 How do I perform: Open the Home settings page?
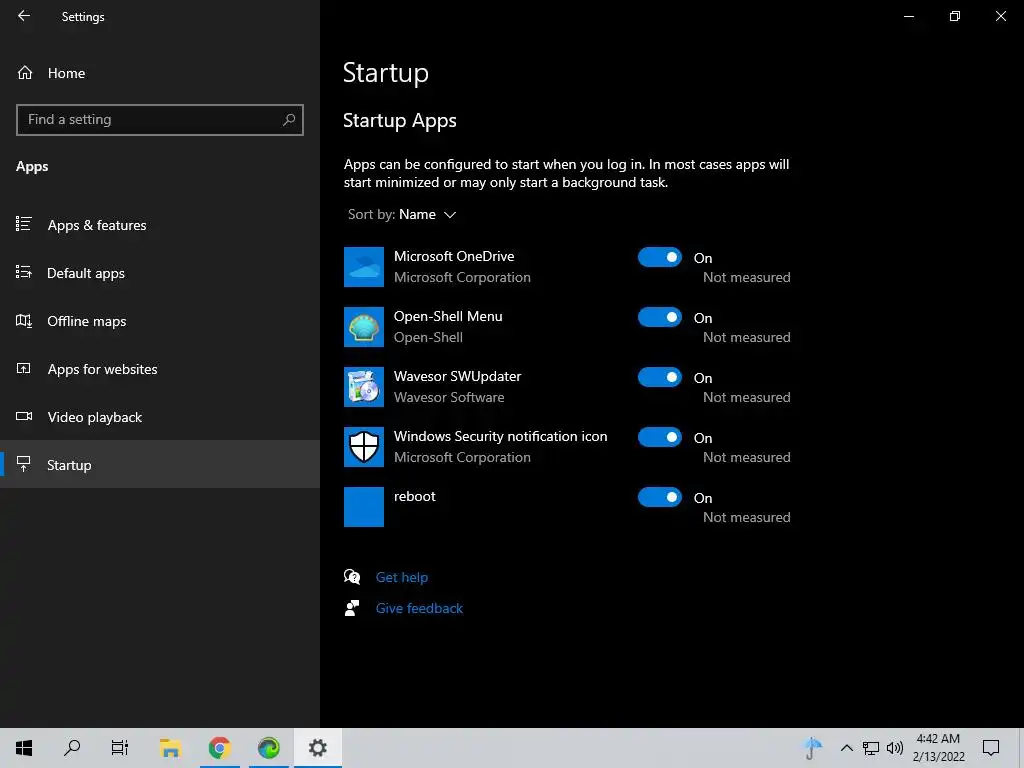pyautogui.click(x=160, y=73)
